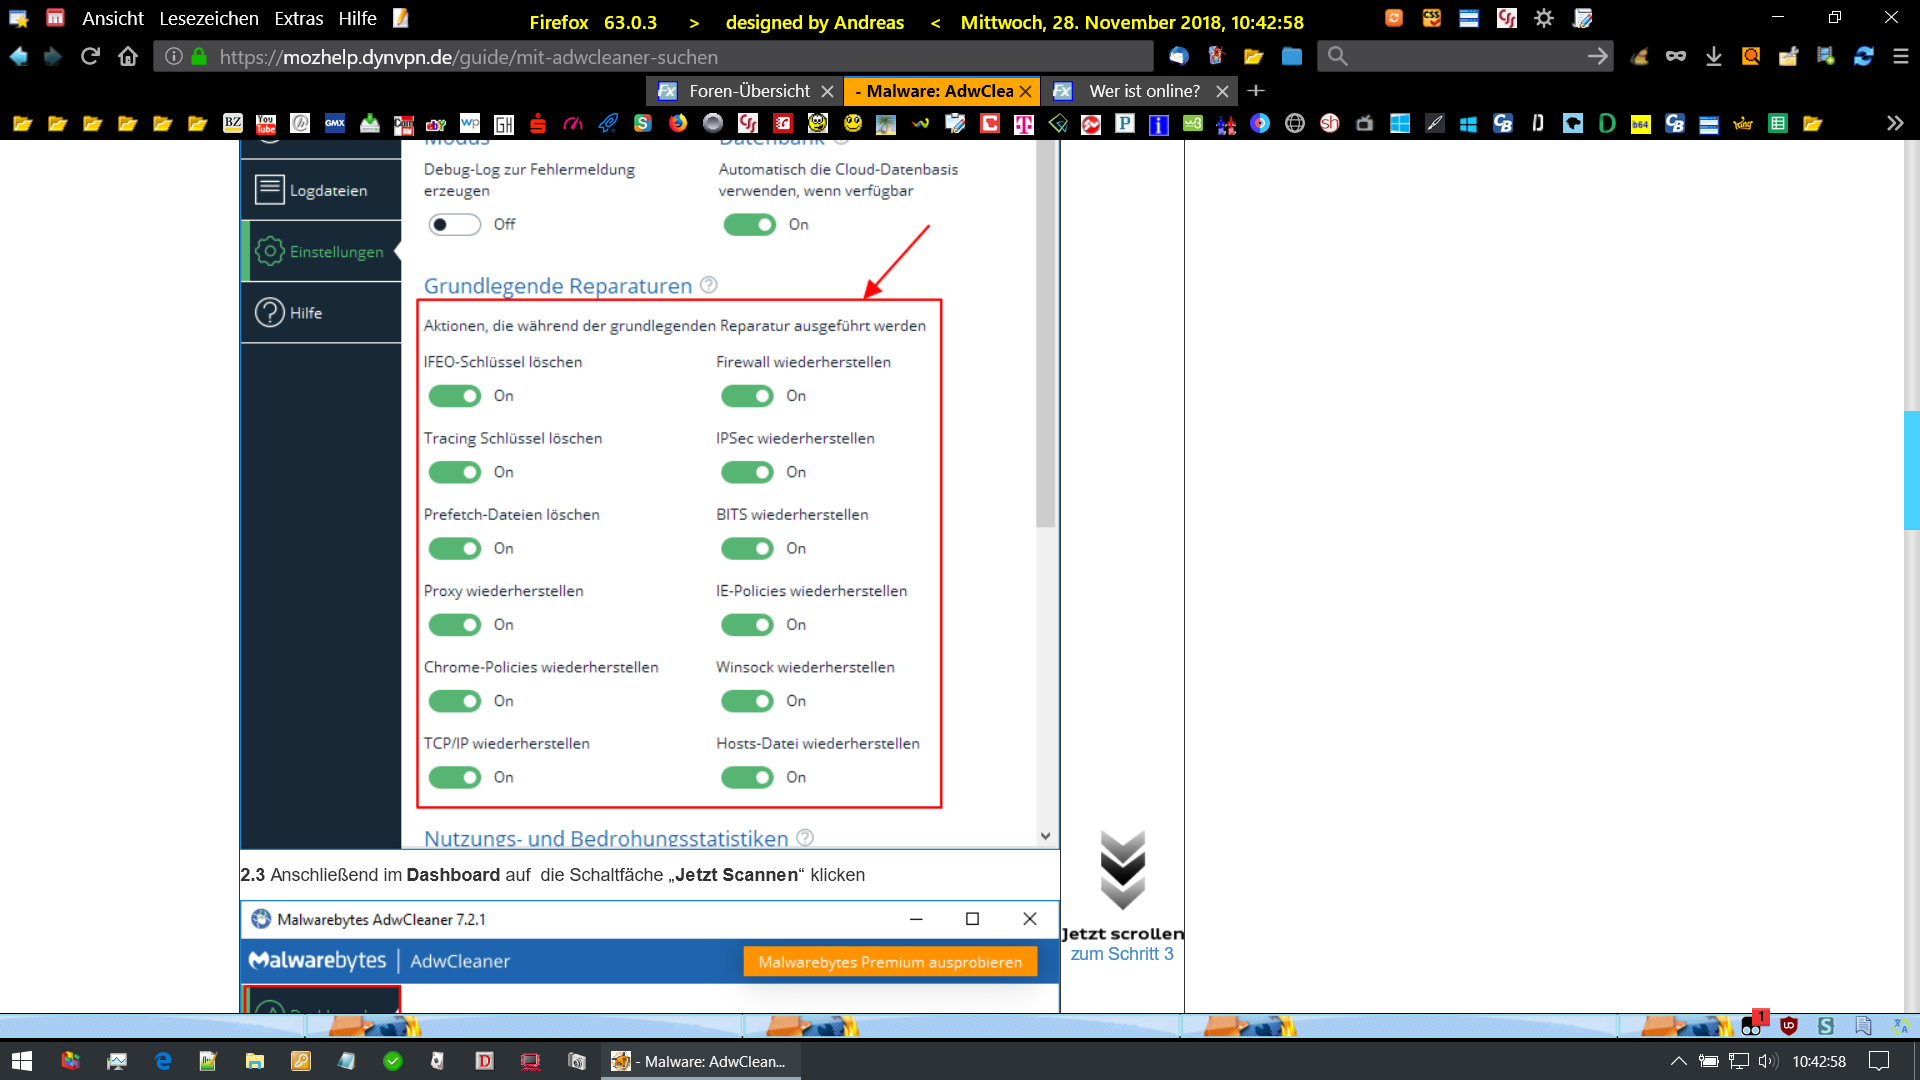Open the Lesezeichen menu
The height and width of the screenshot is (1080, 1920).
[208, 19]
